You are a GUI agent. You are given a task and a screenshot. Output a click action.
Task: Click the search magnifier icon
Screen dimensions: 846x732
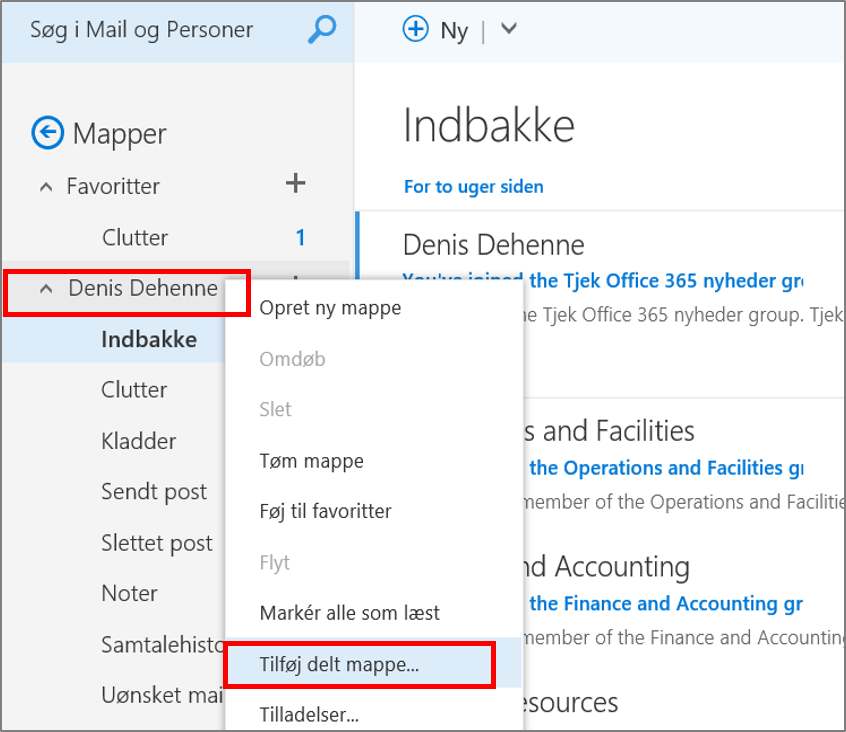pos(321,30)
